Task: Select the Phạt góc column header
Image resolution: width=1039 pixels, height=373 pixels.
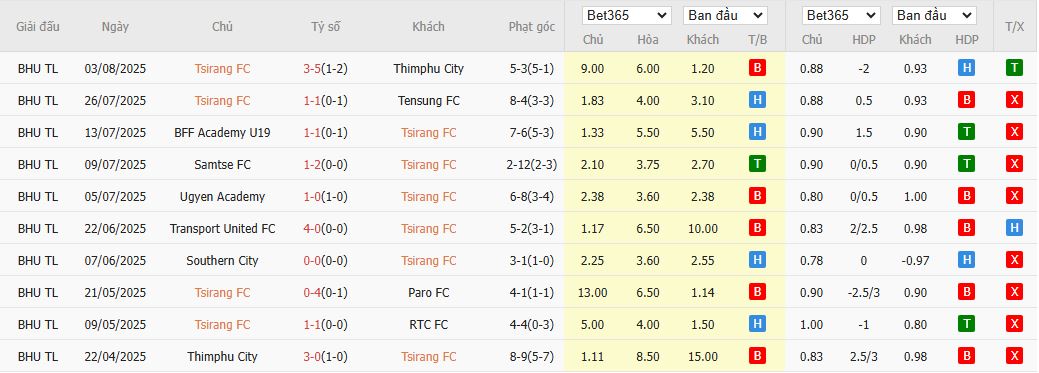Action: 531,27
